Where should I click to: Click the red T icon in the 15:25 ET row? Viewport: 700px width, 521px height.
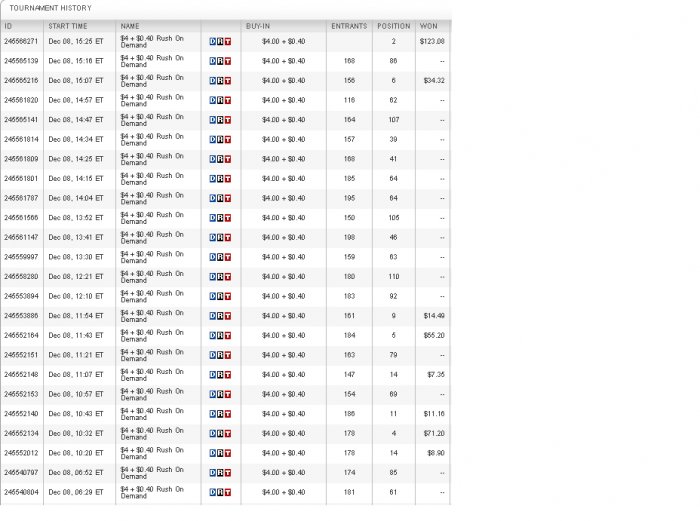coord(228,42)
